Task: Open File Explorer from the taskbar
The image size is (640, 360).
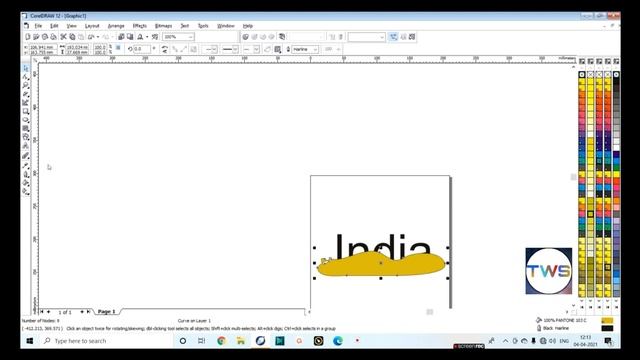Action: (x=241, y=340)
